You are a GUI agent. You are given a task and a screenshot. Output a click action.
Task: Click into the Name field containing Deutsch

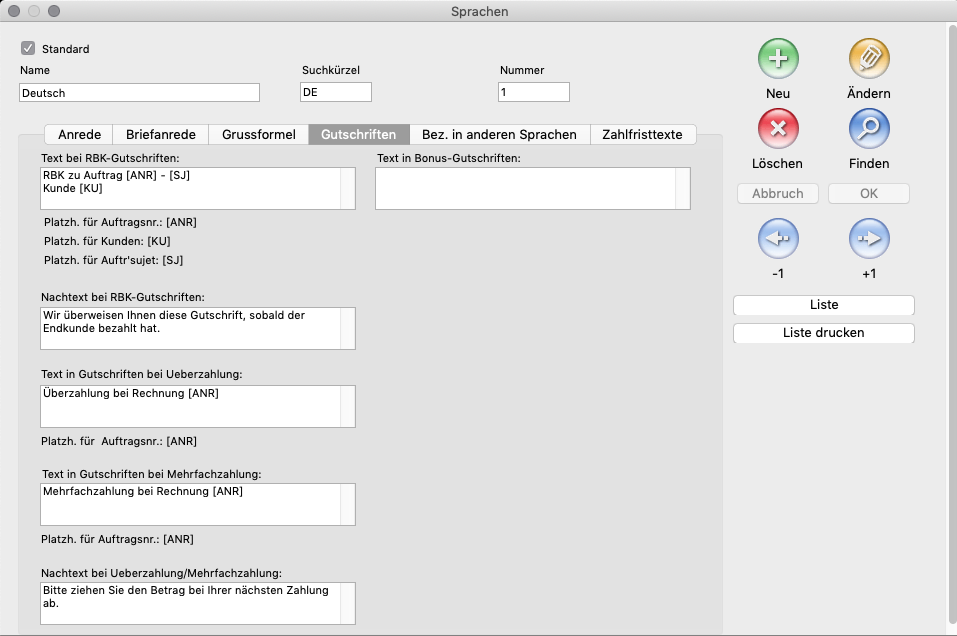point(139,92)
